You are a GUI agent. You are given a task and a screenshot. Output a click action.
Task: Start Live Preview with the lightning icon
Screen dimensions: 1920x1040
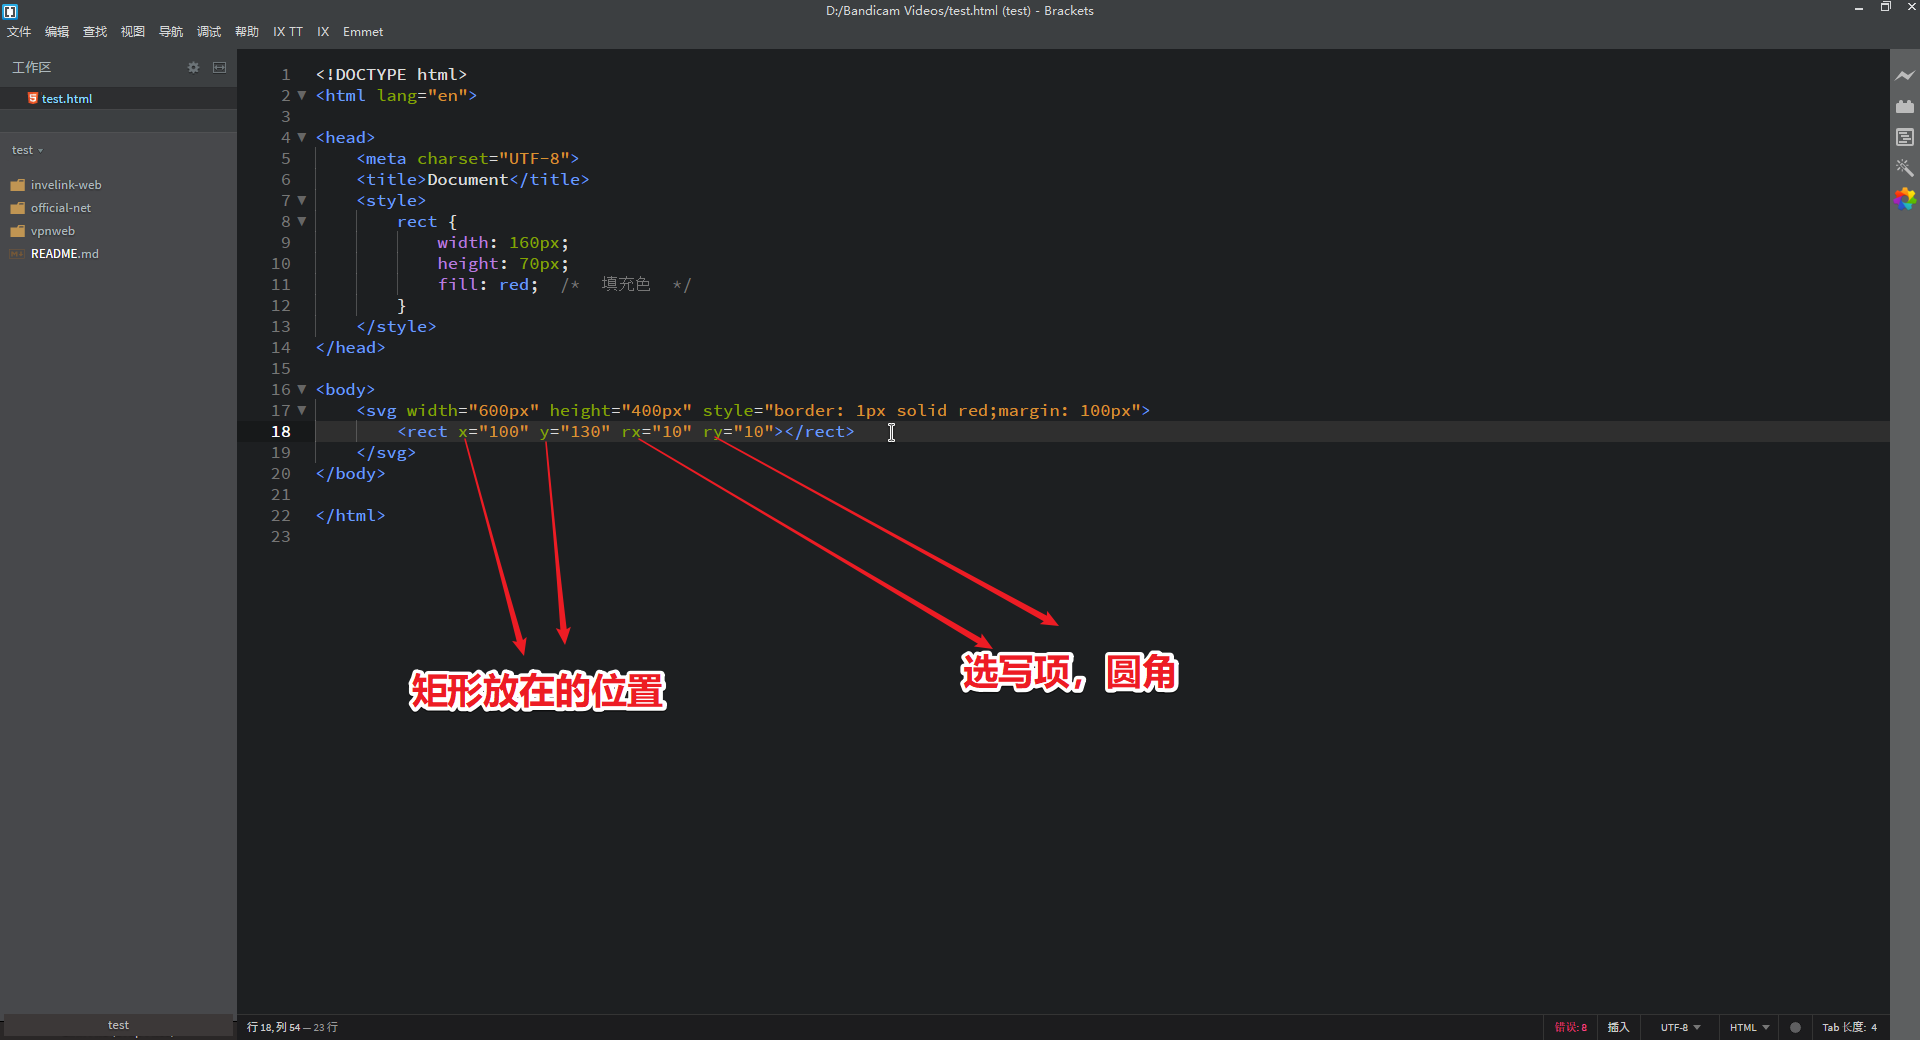coord(1904,76)
